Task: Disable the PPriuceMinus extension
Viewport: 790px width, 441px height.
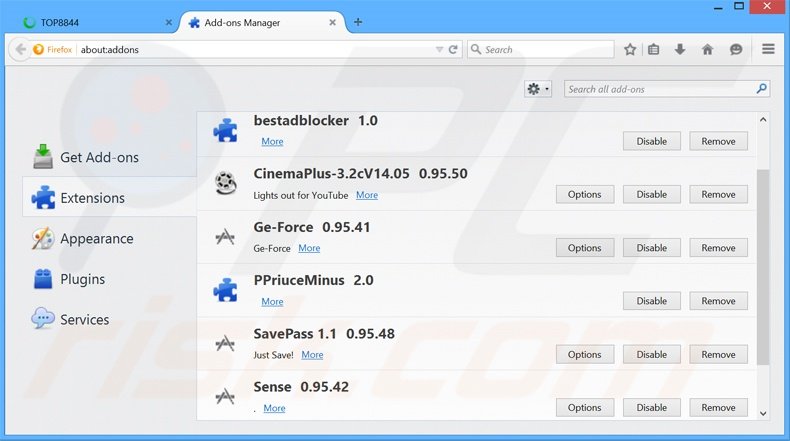Action: tap(651, 301)
